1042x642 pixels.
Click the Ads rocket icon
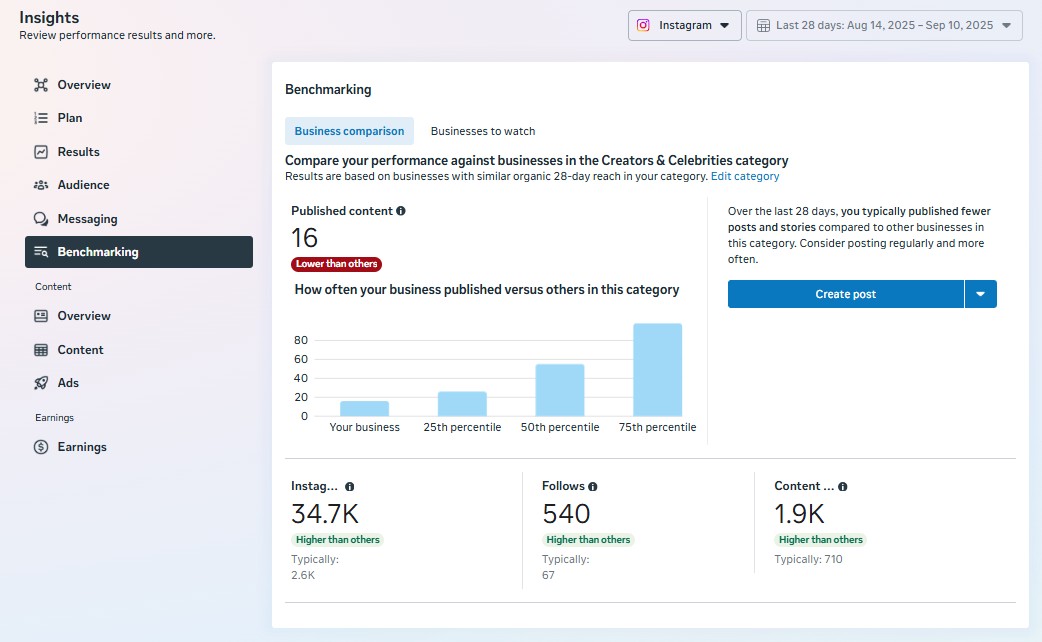[41, 383]
